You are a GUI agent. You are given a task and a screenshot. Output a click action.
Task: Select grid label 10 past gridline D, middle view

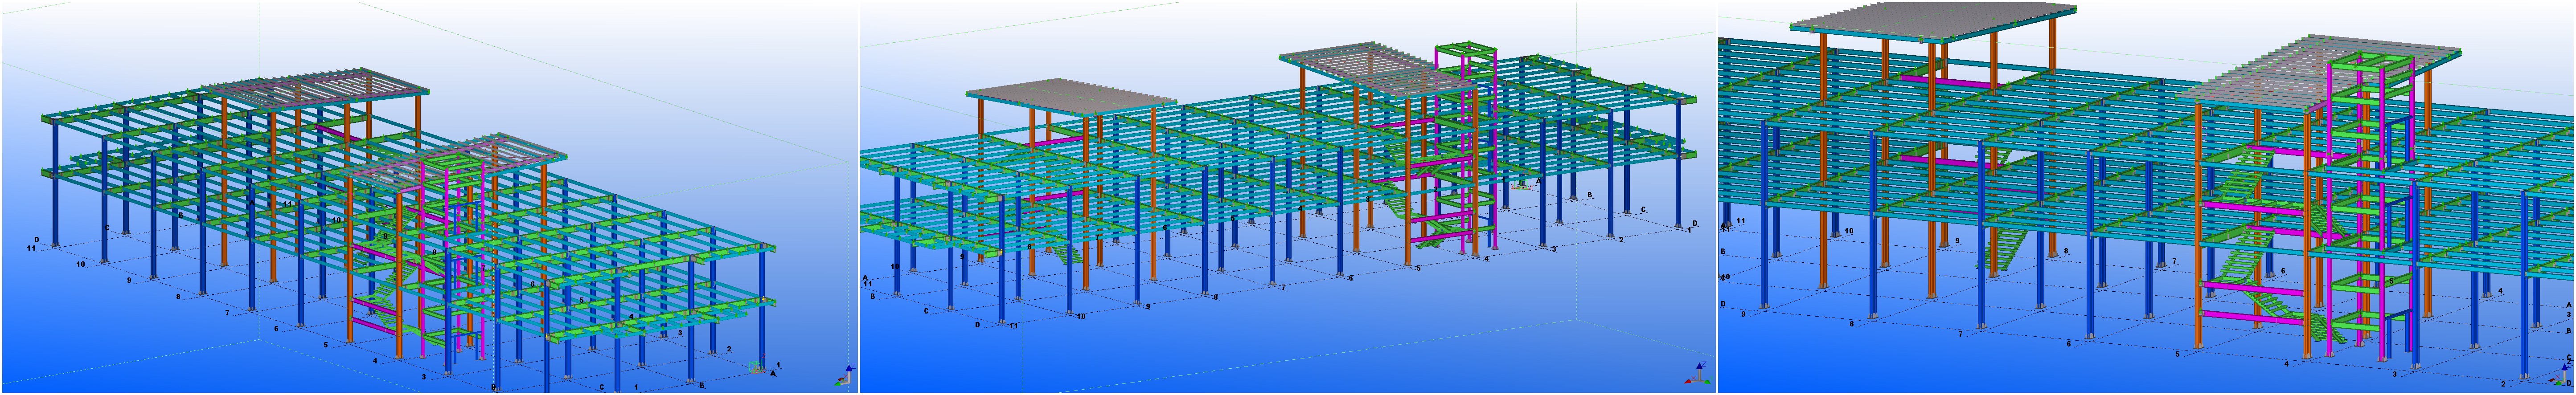[1081, 316]
